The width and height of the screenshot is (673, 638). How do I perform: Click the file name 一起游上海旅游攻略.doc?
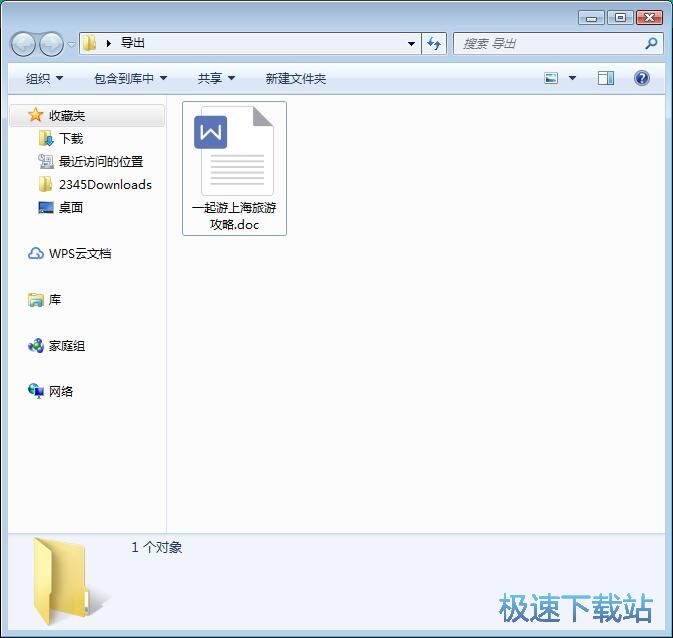(234, 216)
